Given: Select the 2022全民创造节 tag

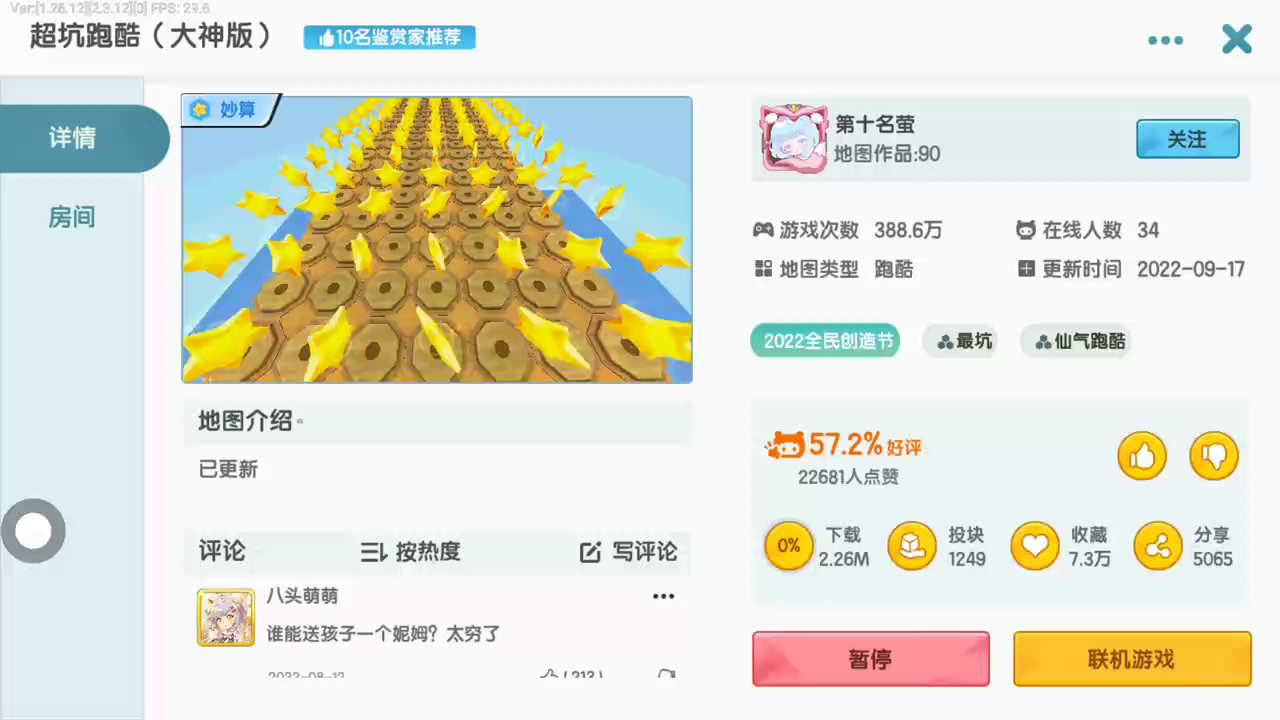Looking at the screenshot, I should (x=826, y=341).
